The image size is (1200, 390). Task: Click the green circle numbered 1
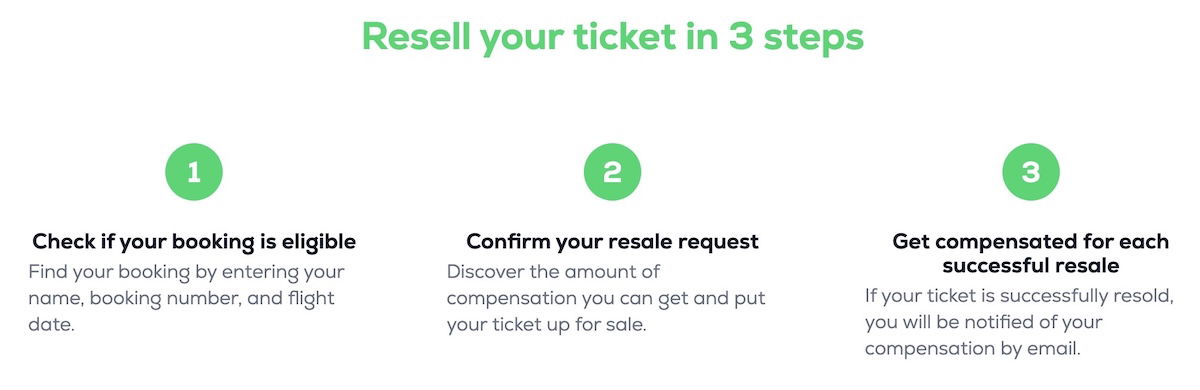point(194,172)
